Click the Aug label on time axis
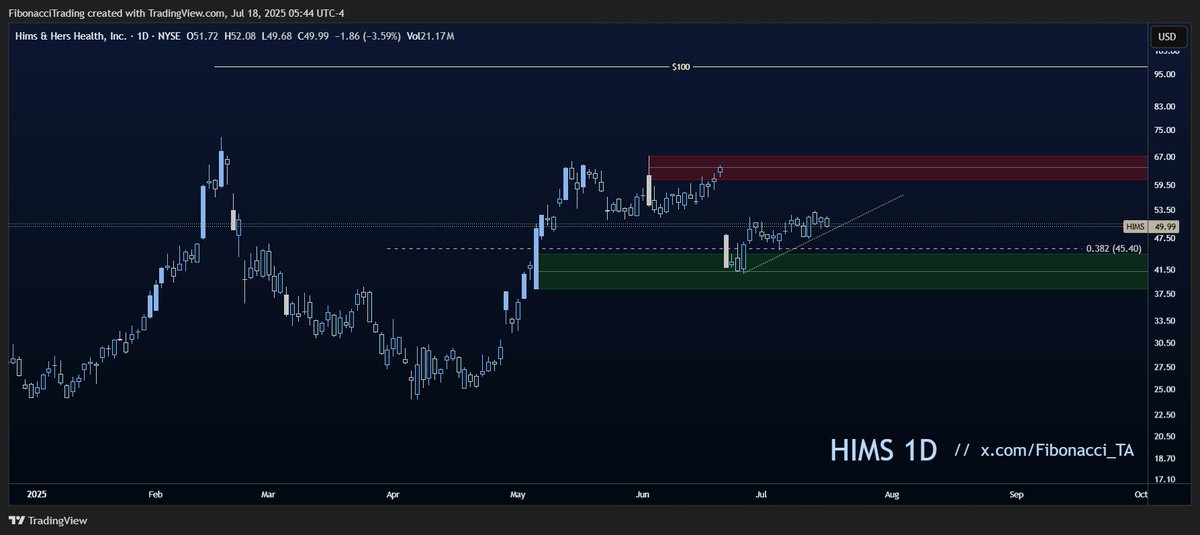 coord(893,494)
